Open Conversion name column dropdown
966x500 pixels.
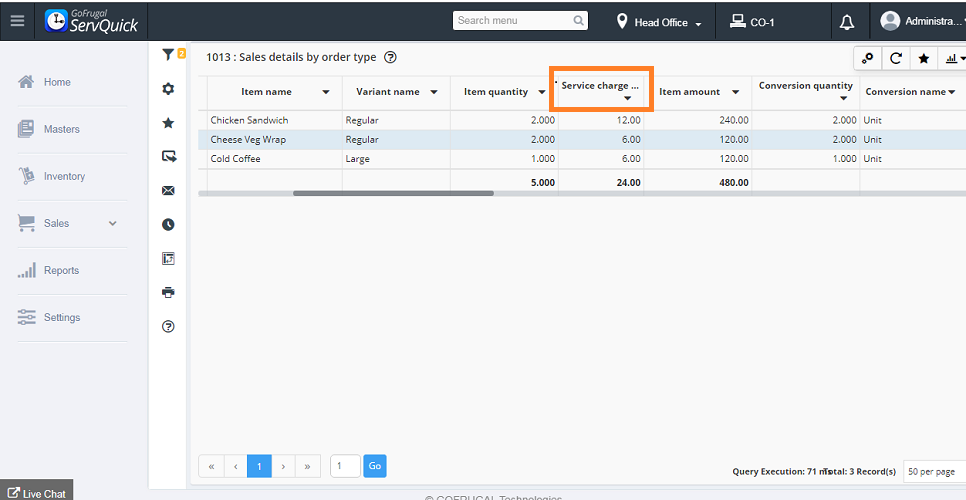pos(952,92)
